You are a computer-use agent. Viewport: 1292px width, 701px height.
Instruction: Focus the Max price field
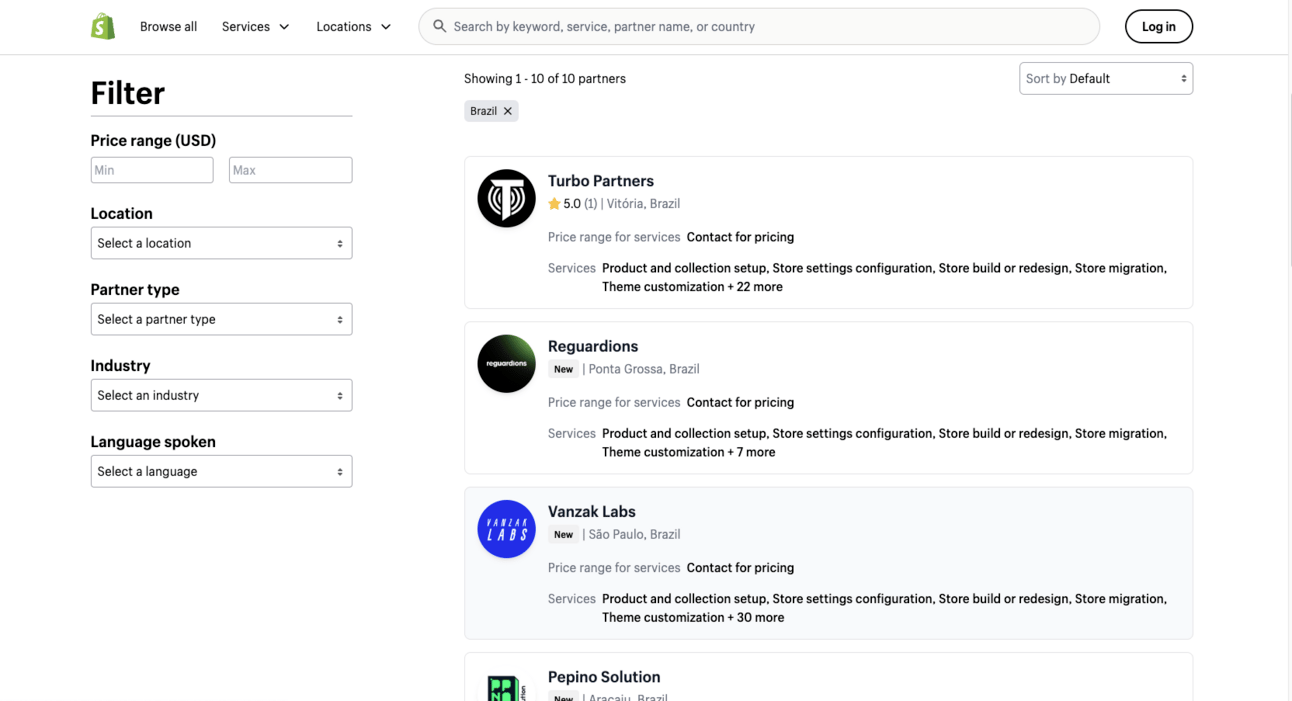290,170
